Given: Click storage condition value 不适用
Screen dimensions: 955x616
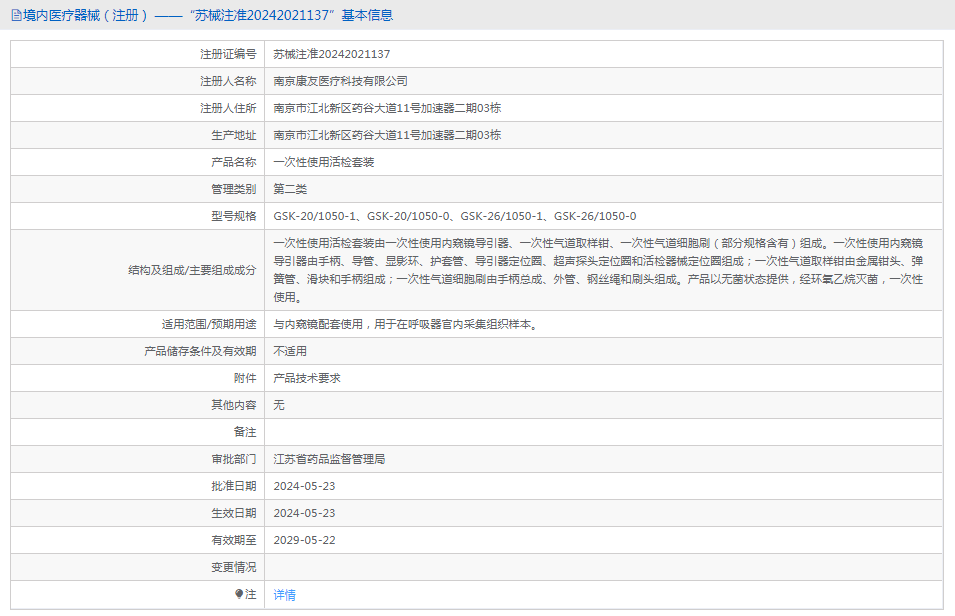Looking at the screenshot, I should pos(290,351).
